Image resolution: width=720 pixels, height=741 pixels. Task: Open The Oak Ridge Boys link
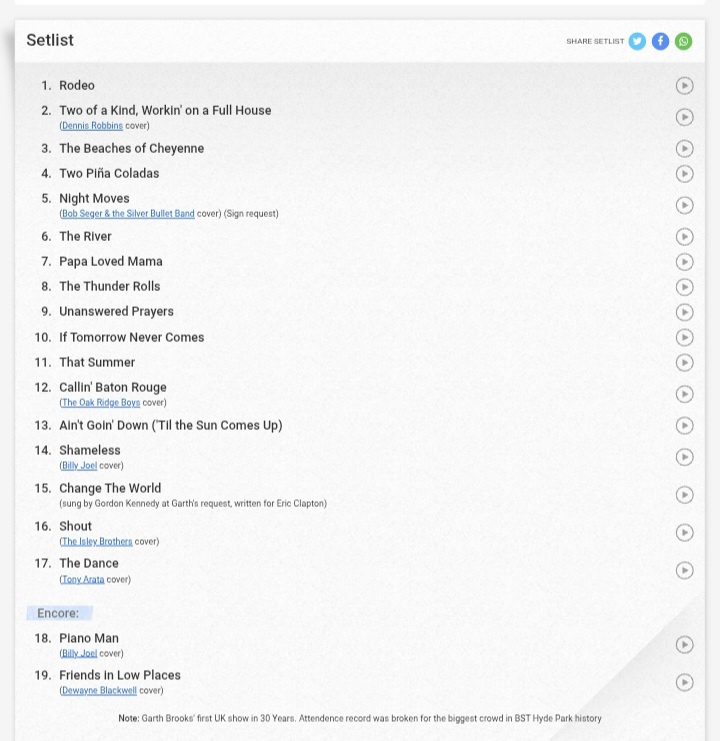tap(101, 403)
